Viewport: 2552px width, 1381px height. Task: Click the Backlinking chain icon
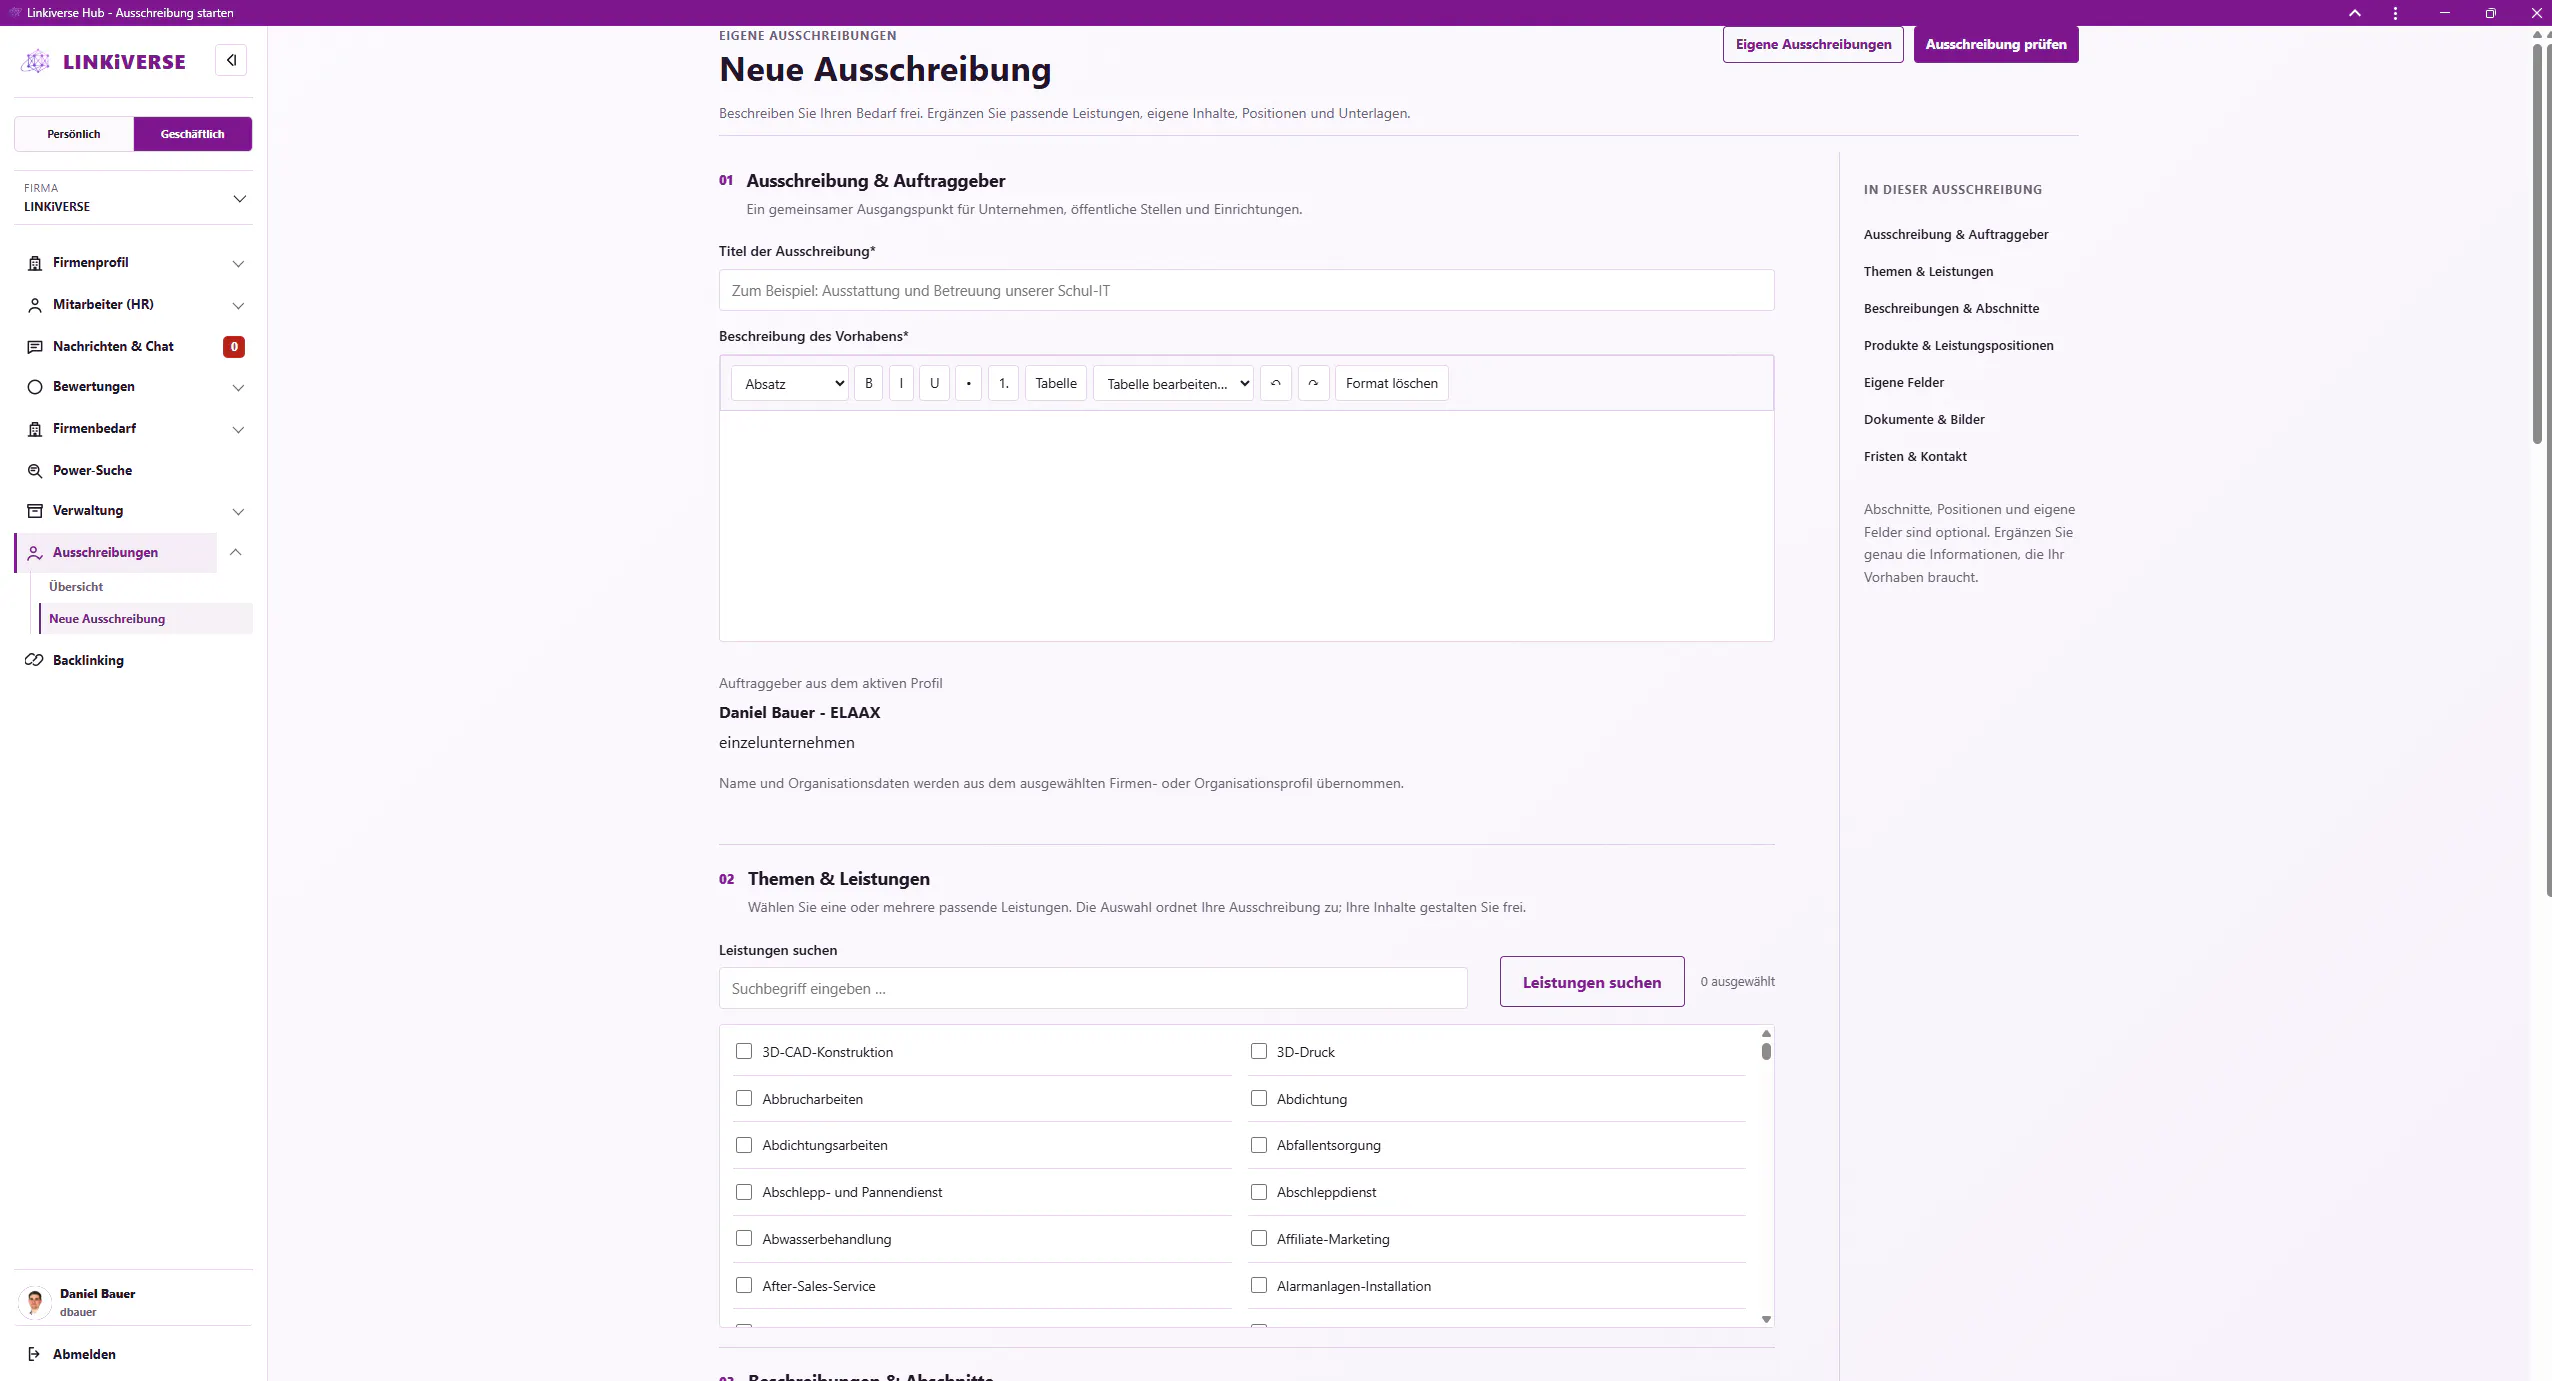coord(35,660)
